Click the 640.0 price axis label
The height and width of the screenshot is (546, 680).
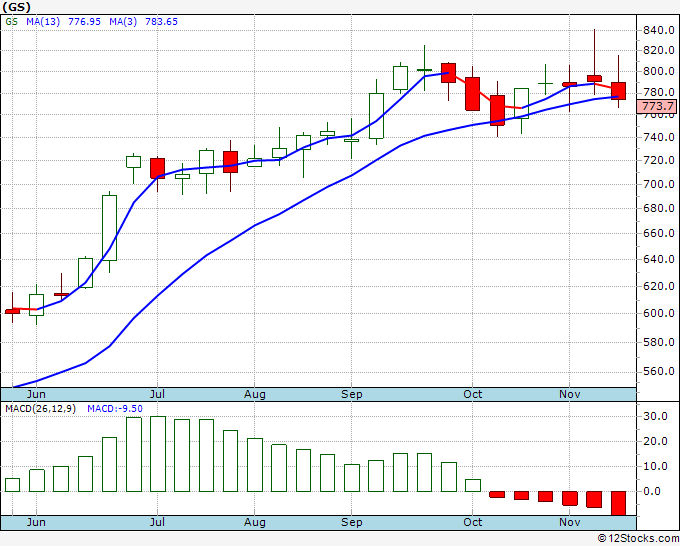coord(659,259)
